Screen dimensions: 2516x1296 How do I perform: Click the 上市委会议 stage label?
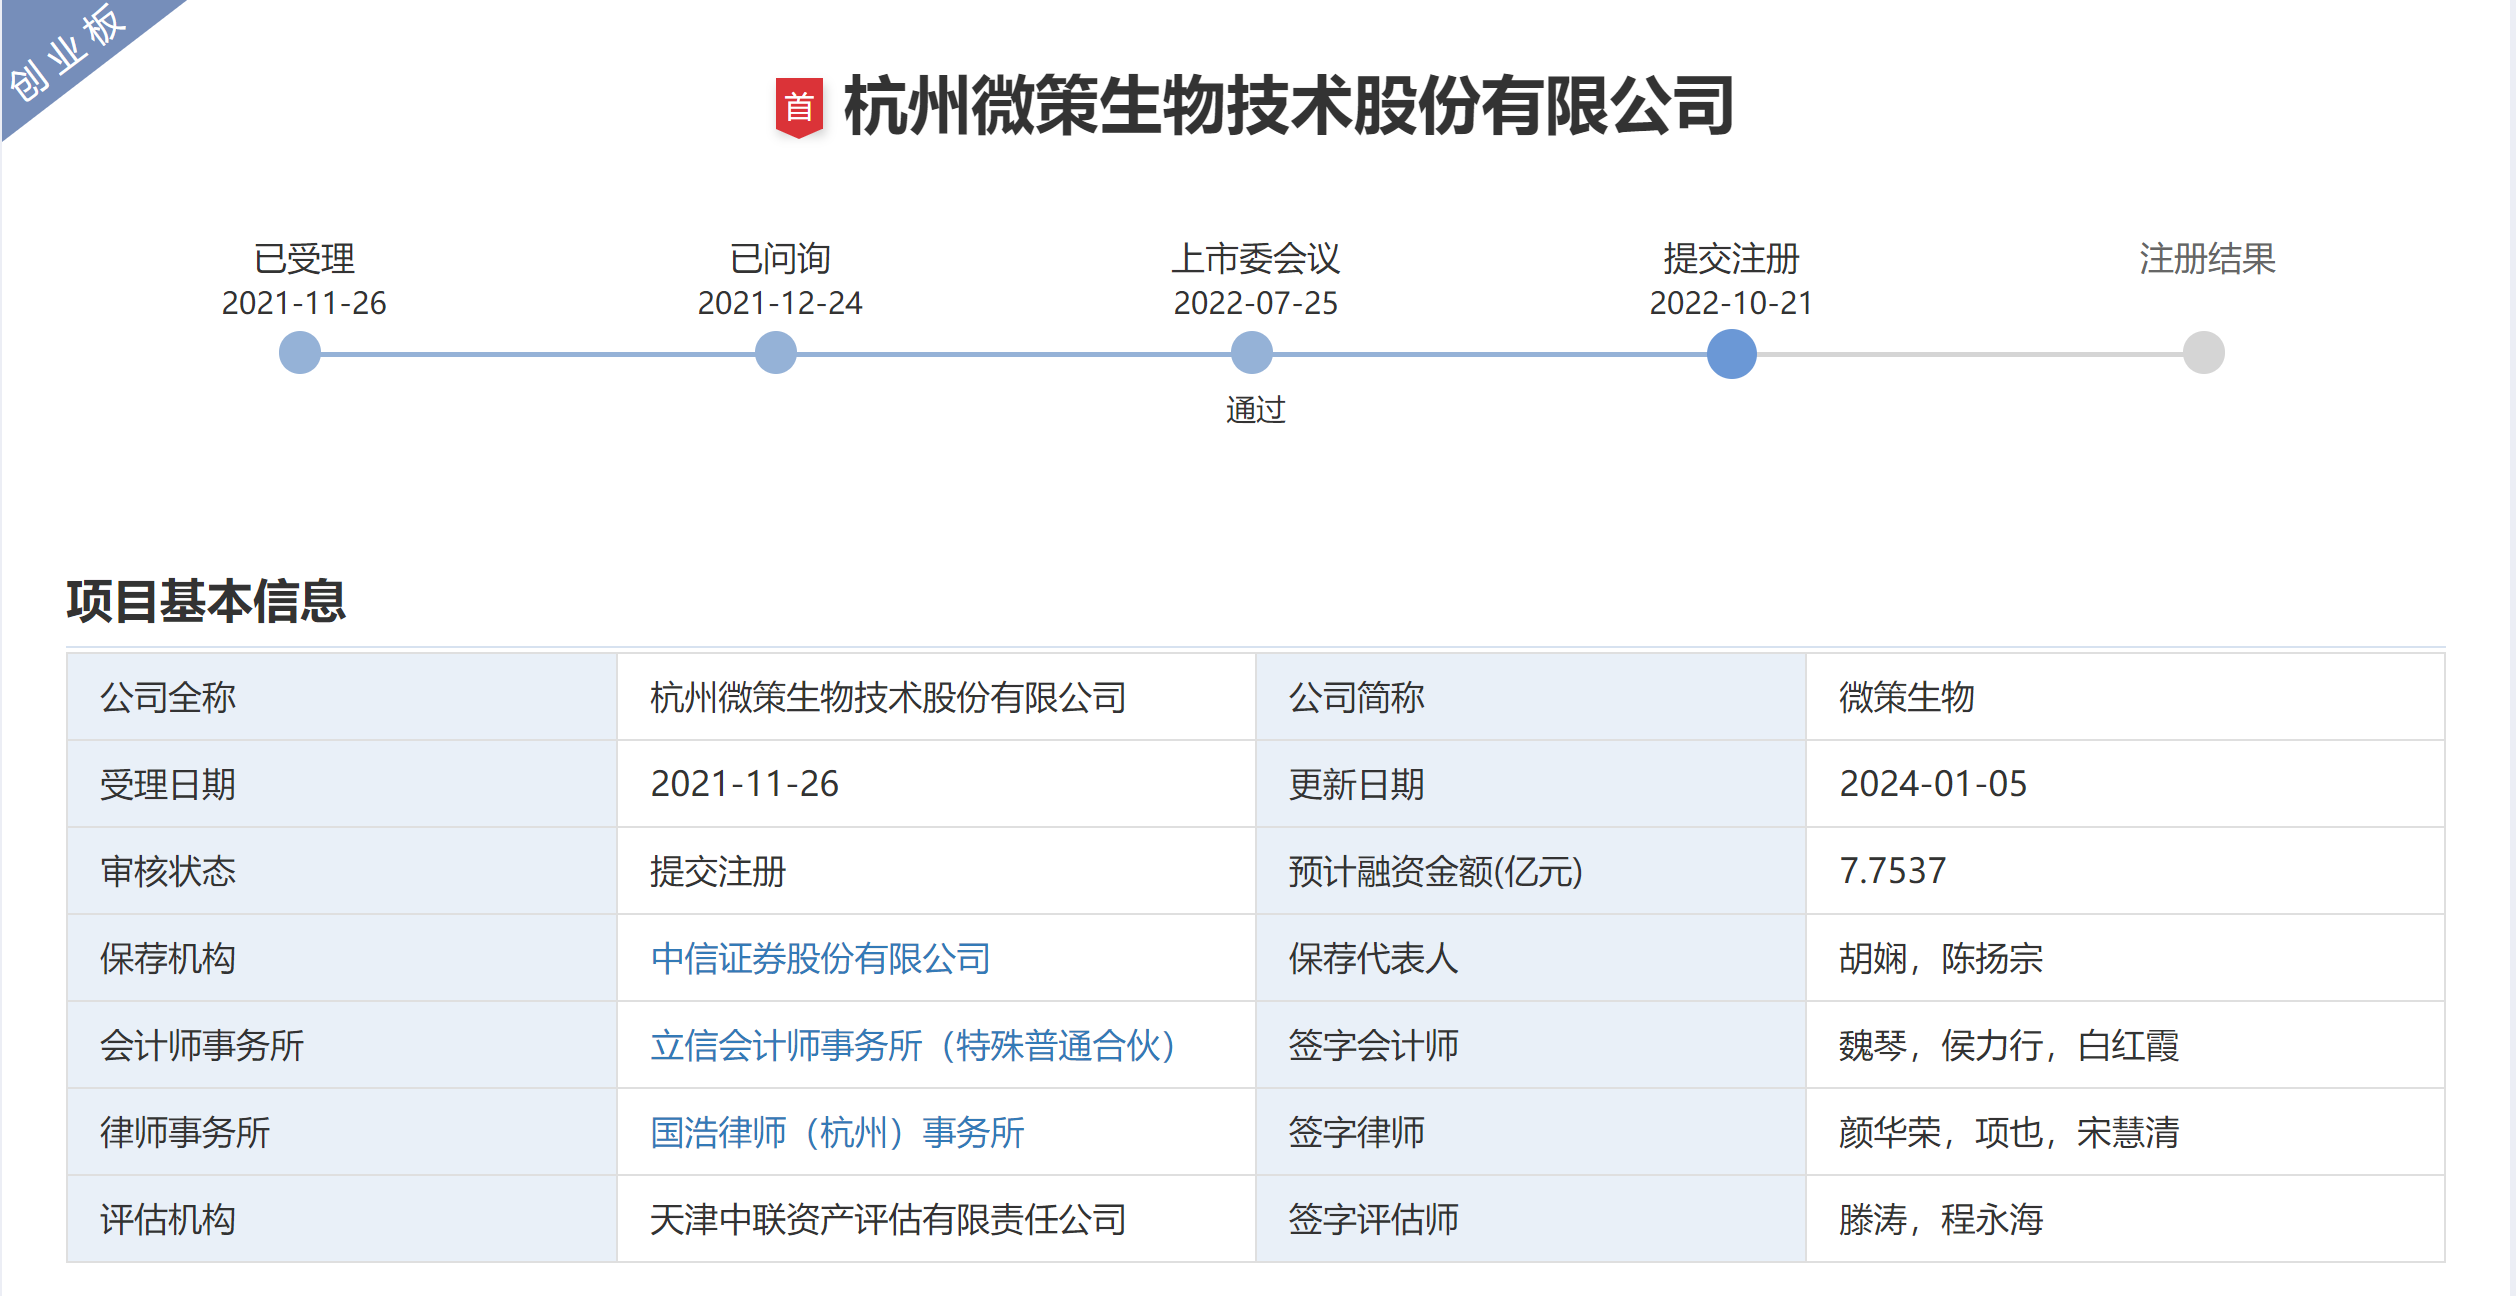click(1256, 259)
